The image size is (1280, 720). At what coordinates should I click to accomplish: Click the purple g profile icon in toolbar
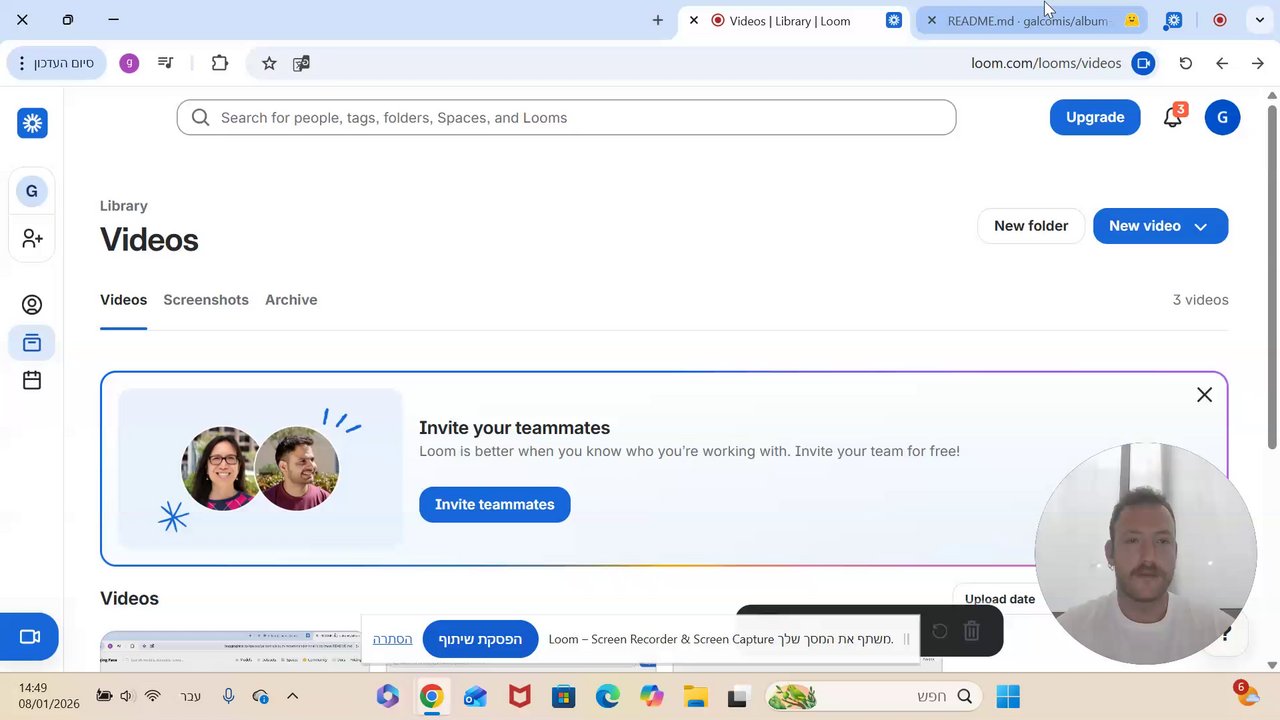[129, 63]
